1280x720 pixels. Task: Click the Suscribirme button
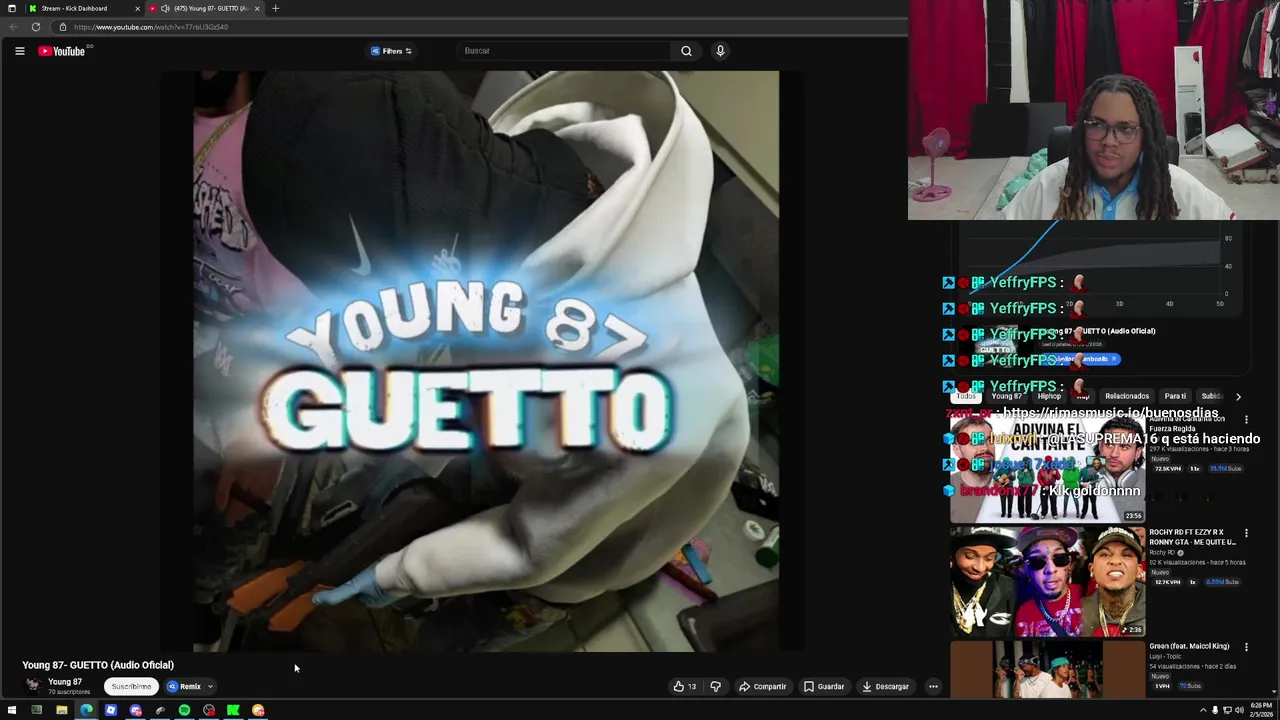pyautogui.click(x=131, y=687)
